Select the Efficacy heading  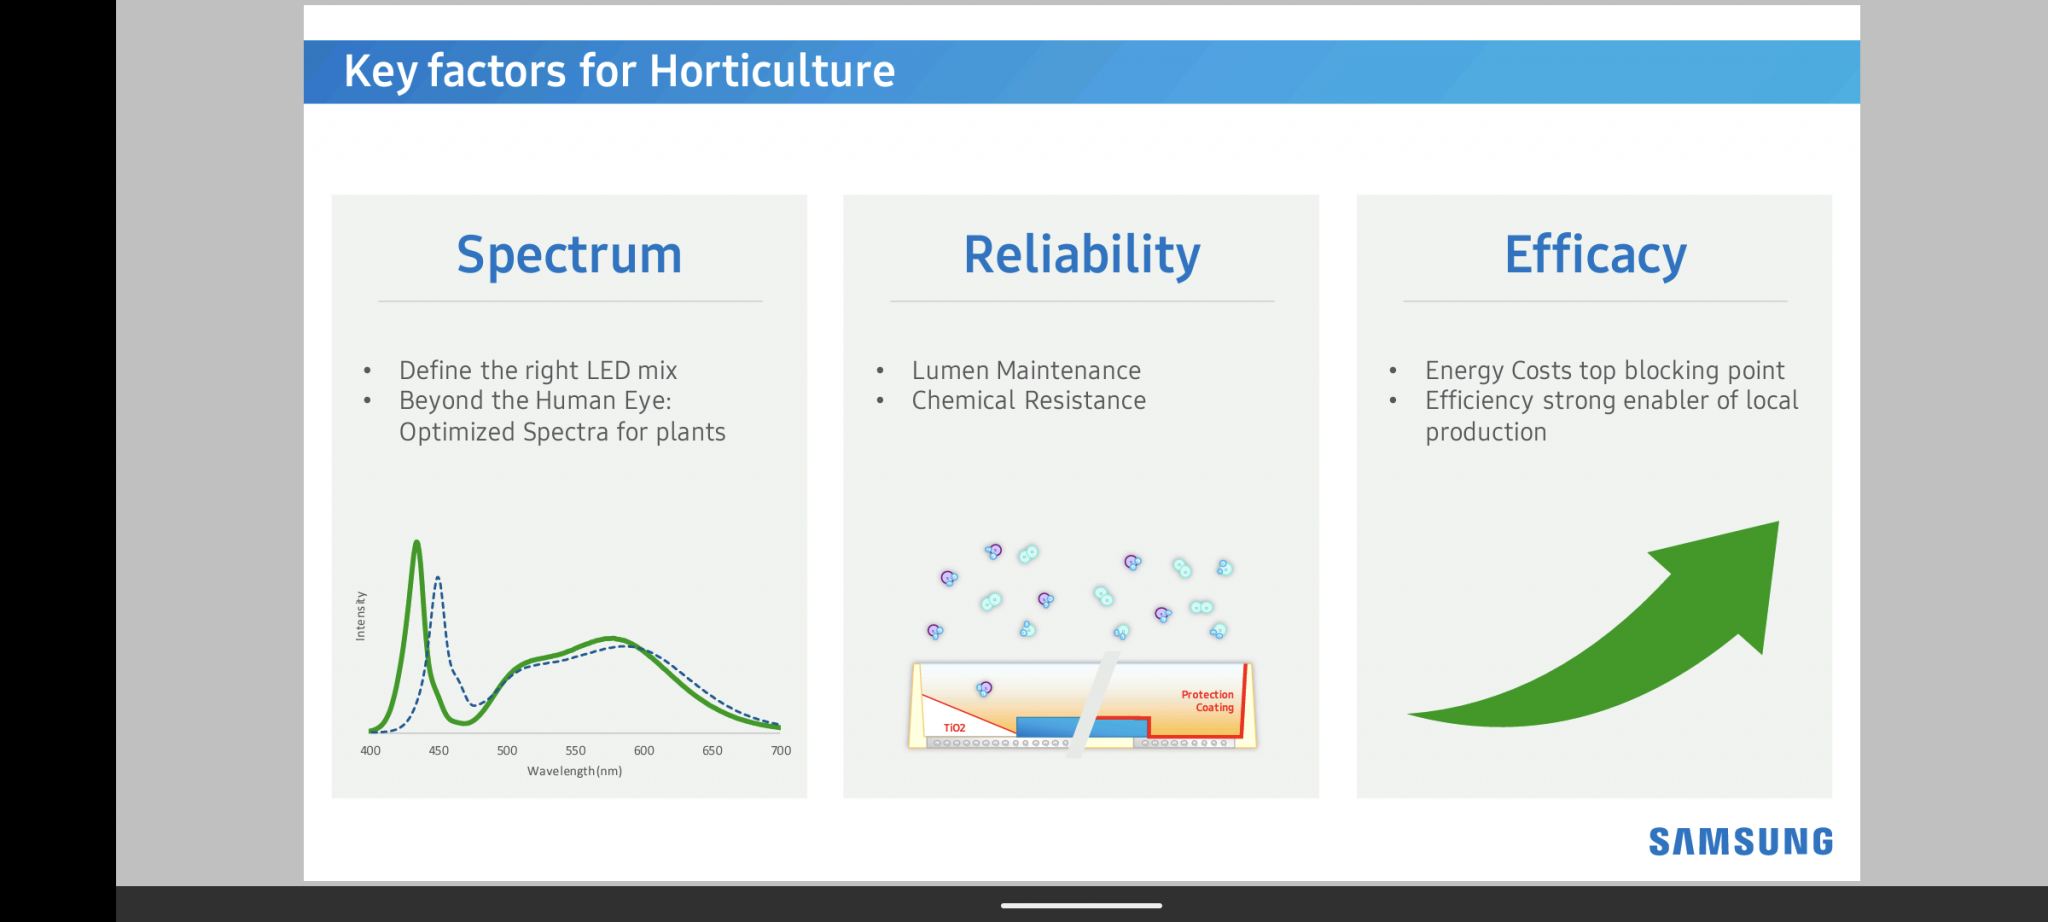[x=1595, y=255]
